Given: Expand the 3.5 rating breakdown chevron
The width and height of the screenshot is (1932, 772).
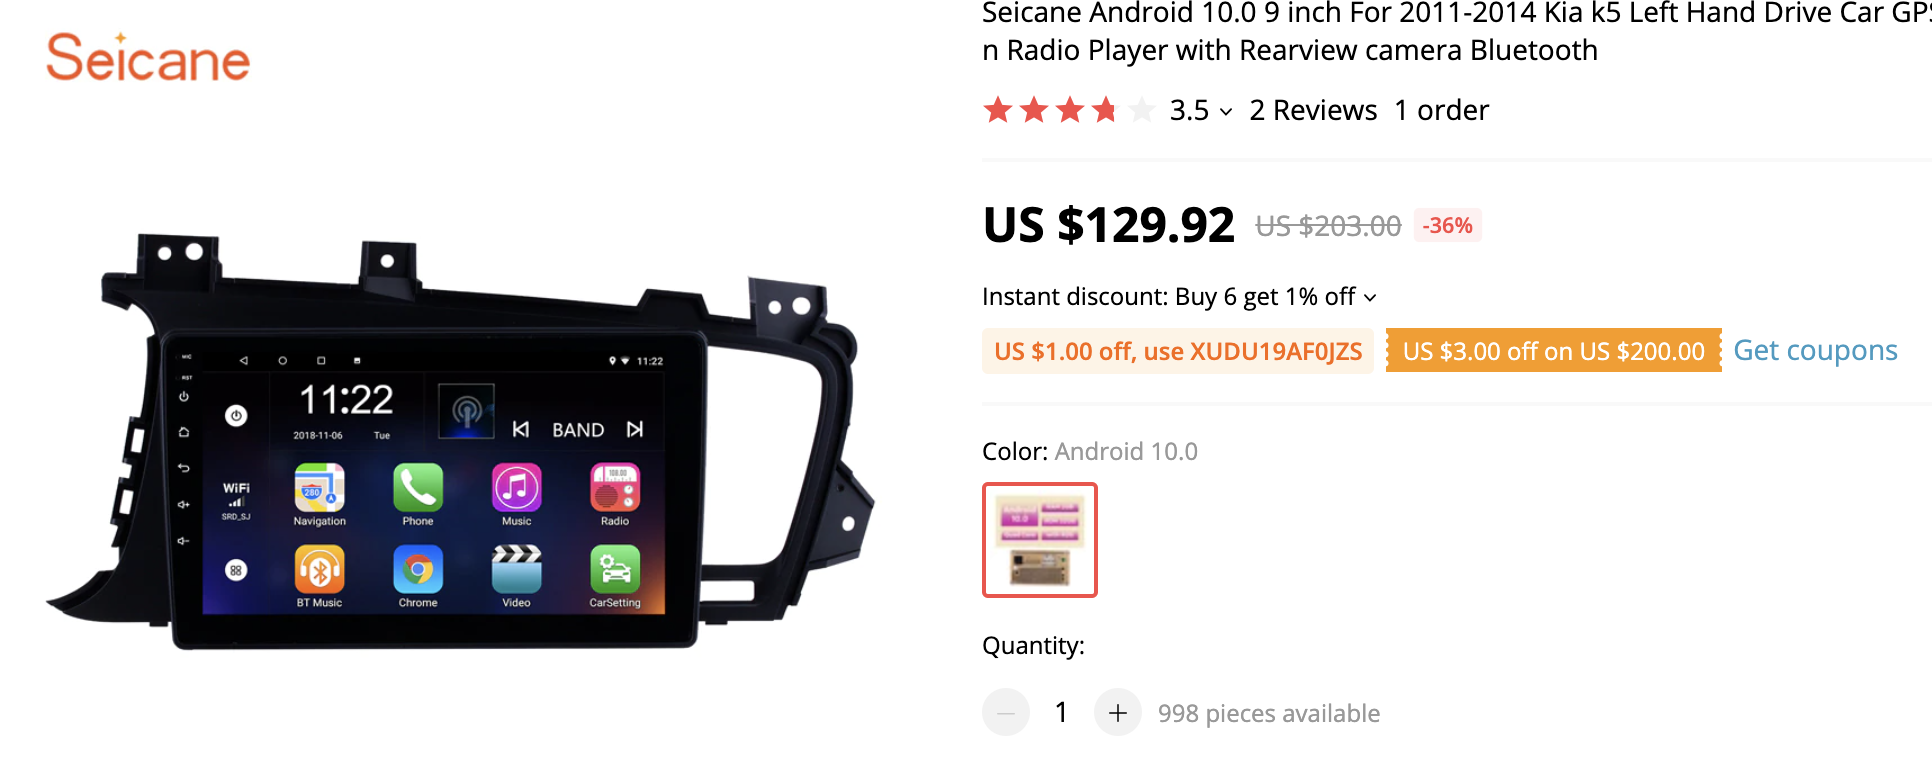Looking at the screenshot, I should pos(1226,112).
